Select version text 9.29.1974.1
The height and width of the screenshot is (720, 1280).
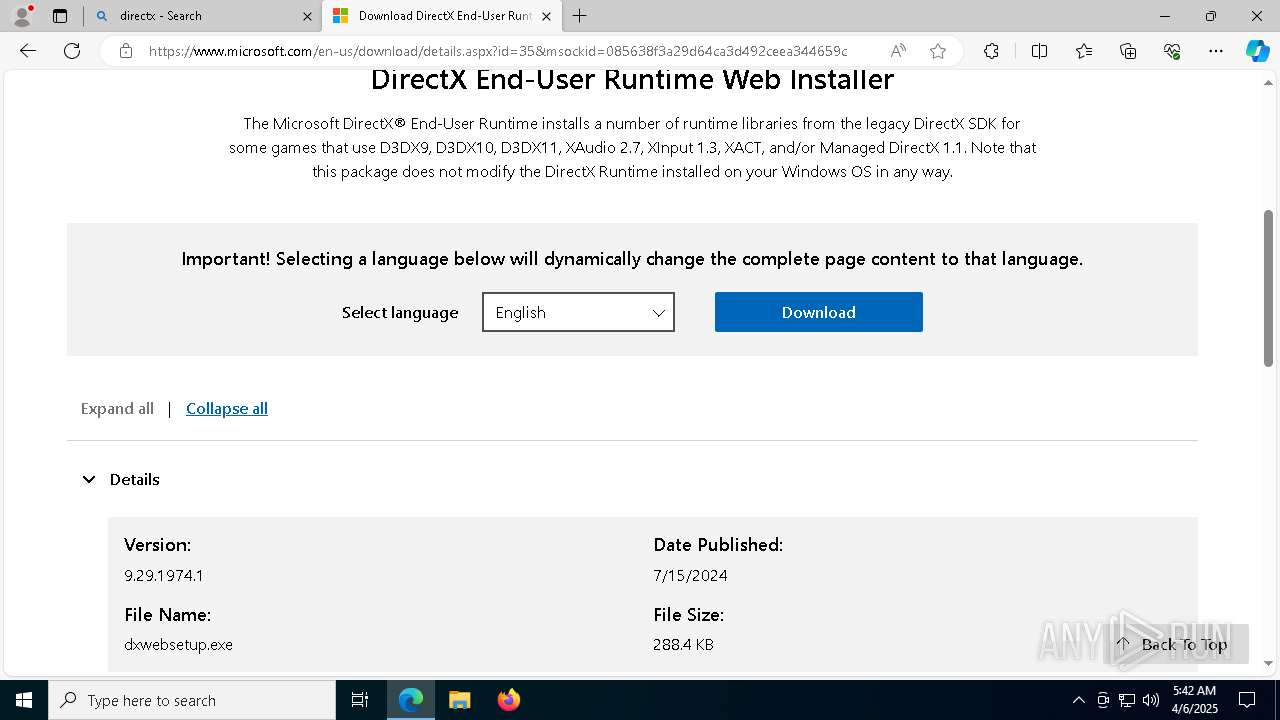164,575
